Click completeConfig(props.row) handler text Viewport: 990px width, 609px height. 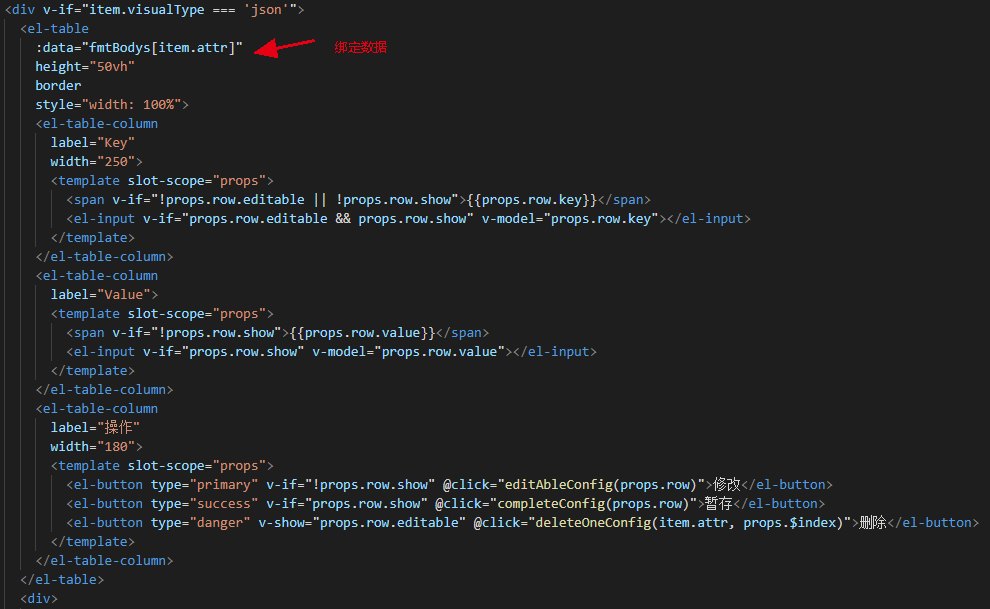pyautogui.click(x=593, y=504)
